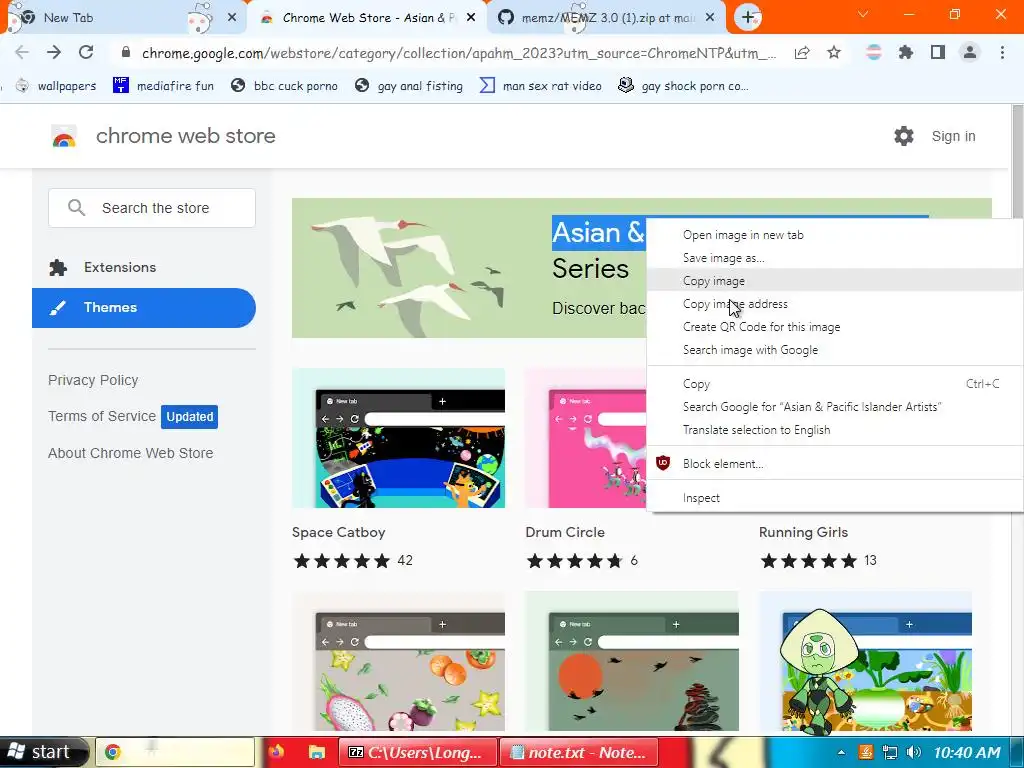Viewport: 1024px width, 768px height.
Task: Open the Terms of Service link
Action: click(x=102, y=416)
